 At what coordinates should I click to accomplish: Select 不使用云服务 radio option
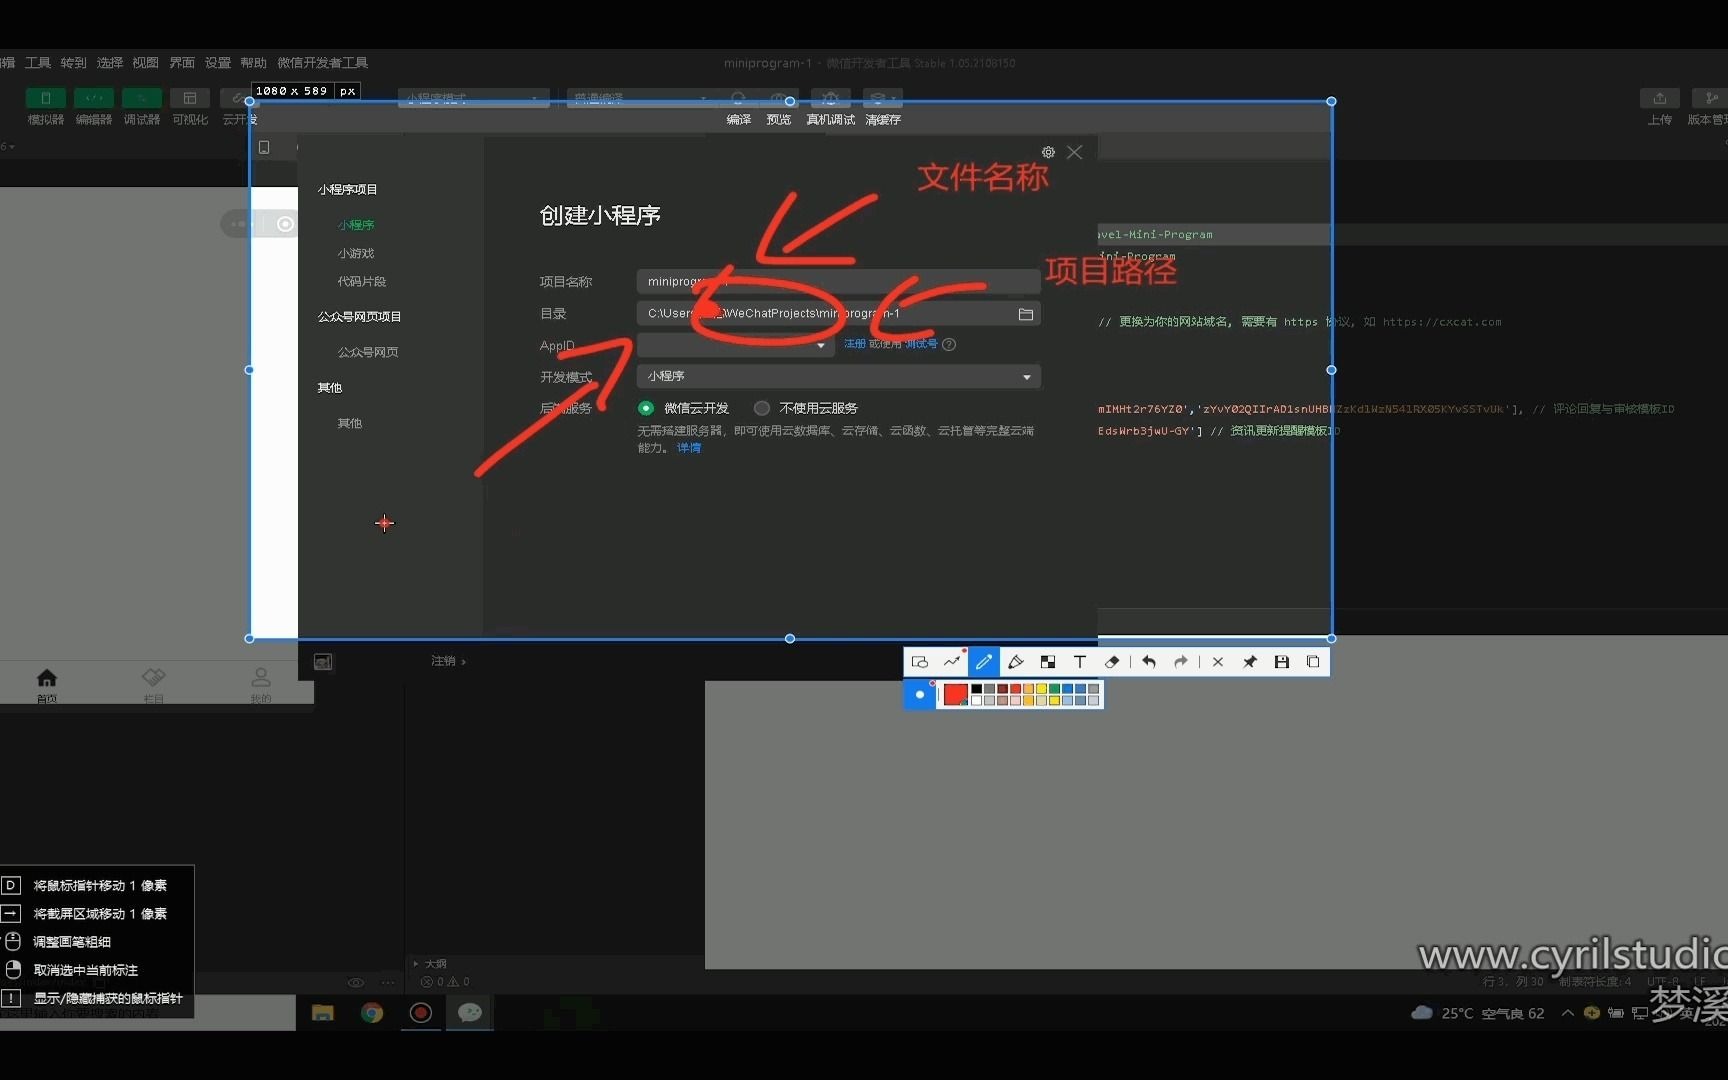[762, 408]
